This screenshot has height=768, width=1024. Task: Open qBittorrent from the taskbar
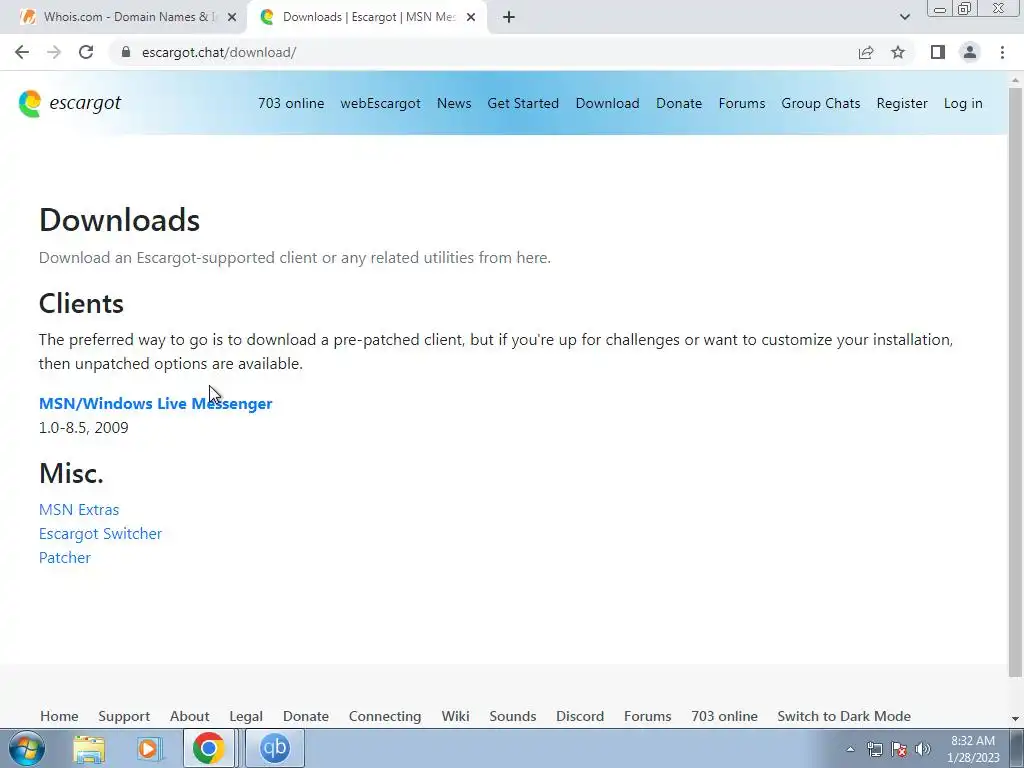pyautogui.click(x=274, y=748)
